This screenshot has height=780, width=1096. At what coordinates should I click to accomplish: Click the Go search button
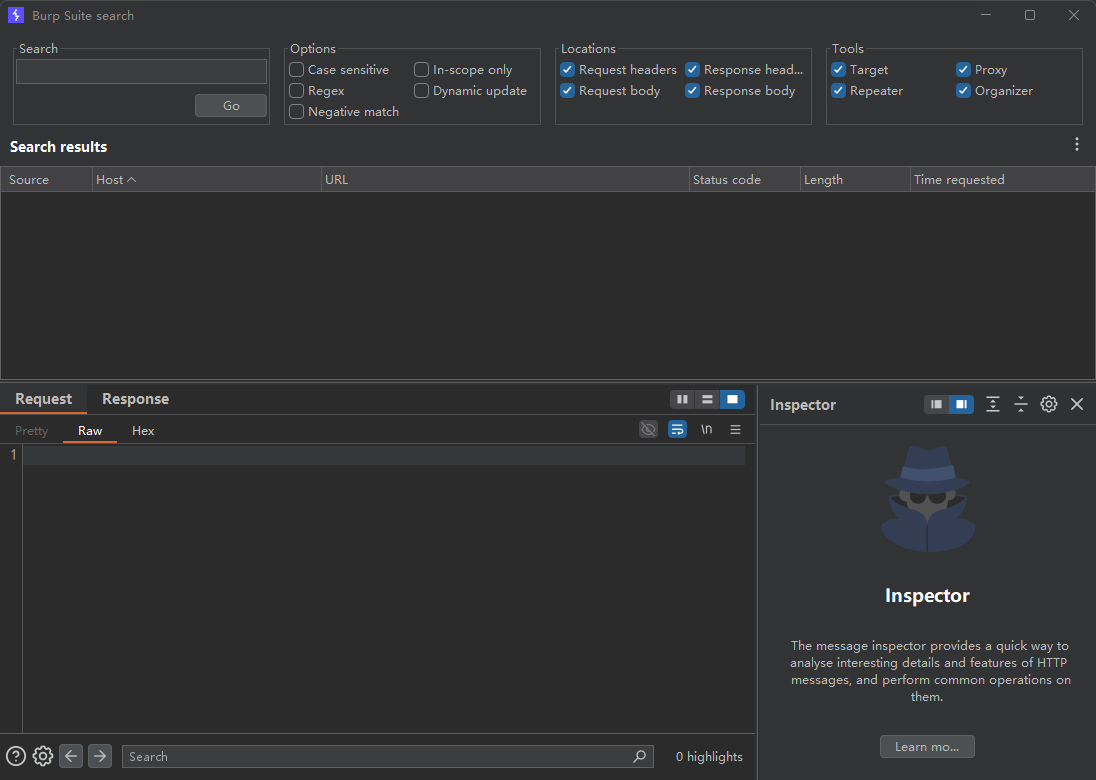click(231, 106)
